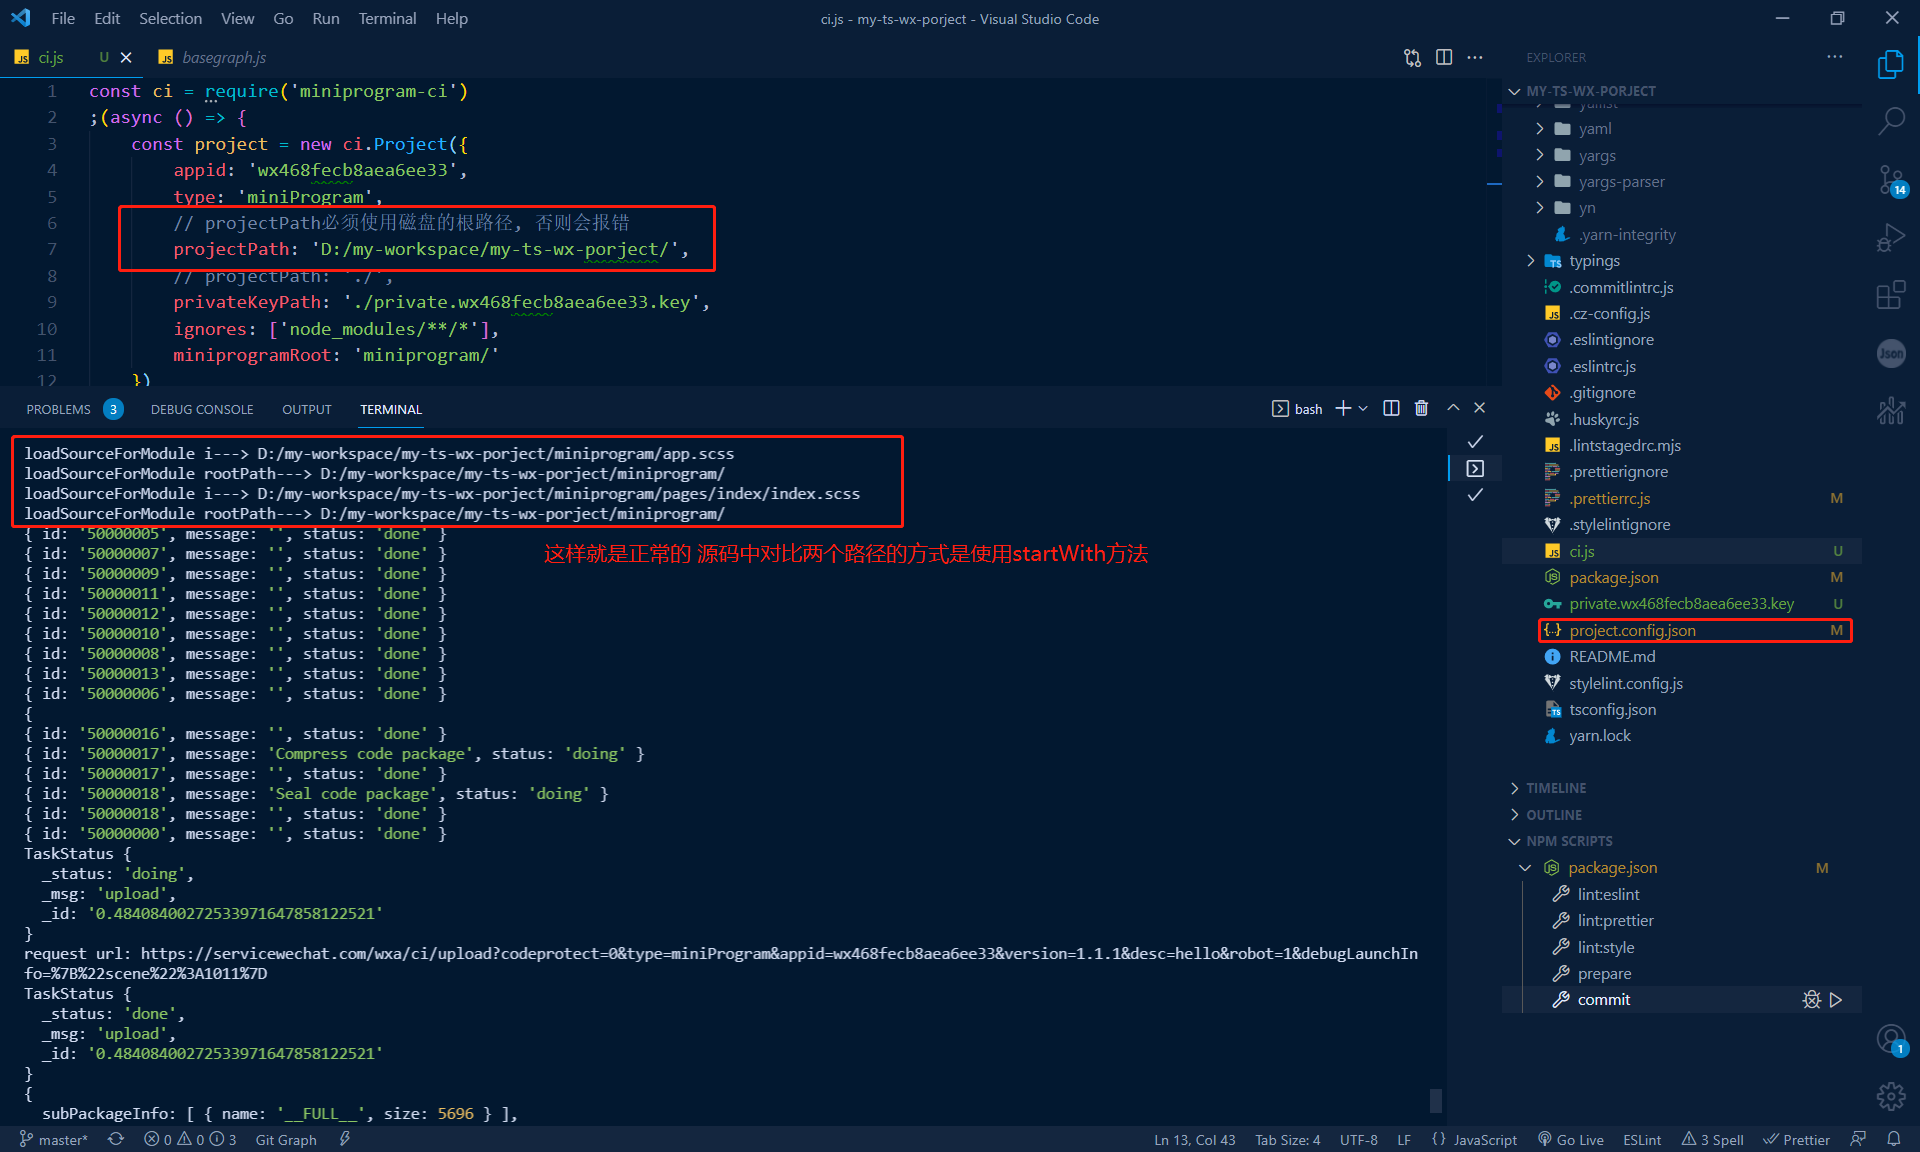The height and width of the screenshot is (1152, 1920).
Task: Open the Terminal menu
Action: 387,18
